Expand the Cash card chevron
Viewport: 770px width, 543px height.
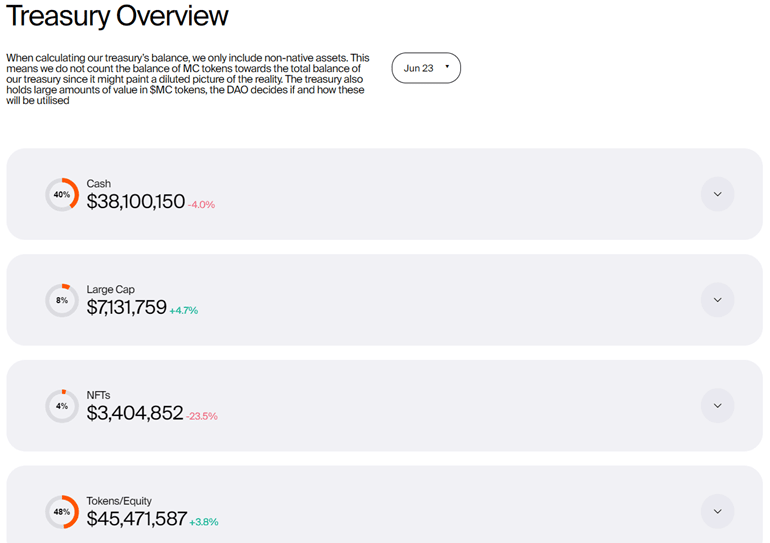(717, 194)
